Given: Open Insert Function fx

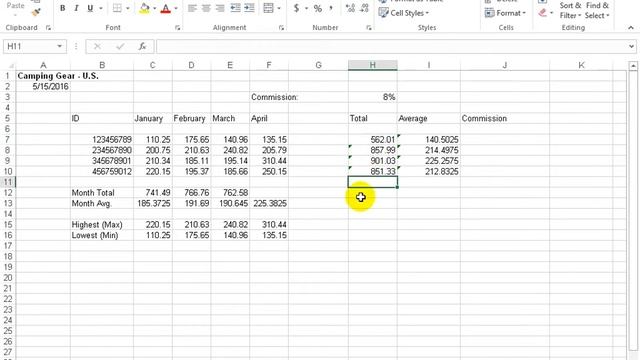Looking at the screenshot, I should (x=142, y=47).
